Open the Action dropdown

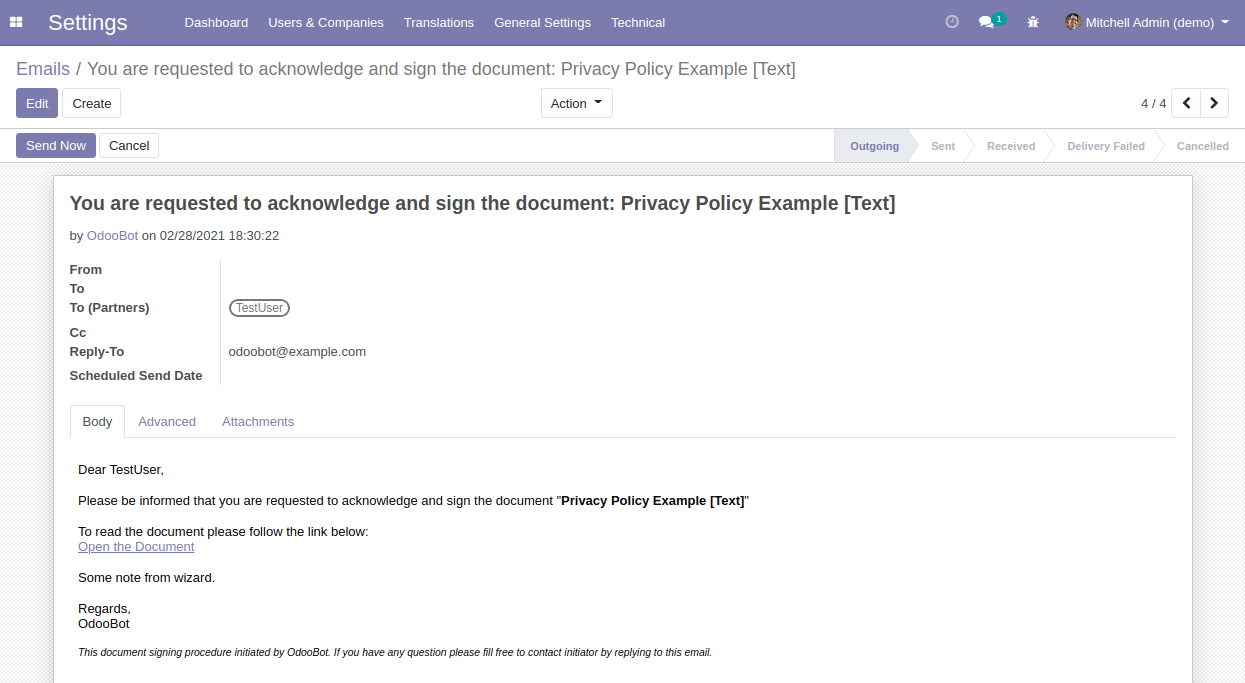576,102
